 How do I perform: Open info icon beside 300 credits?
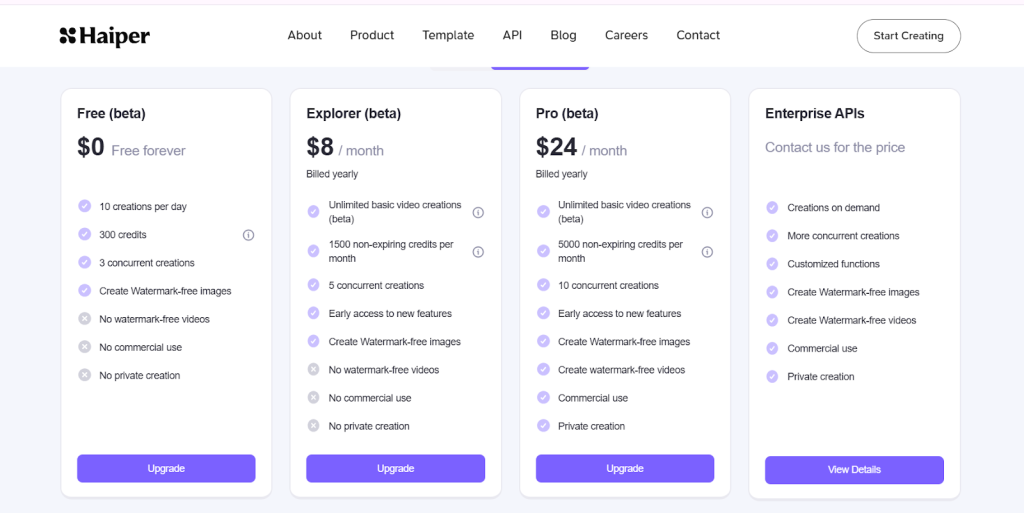[x=248, y=235]
